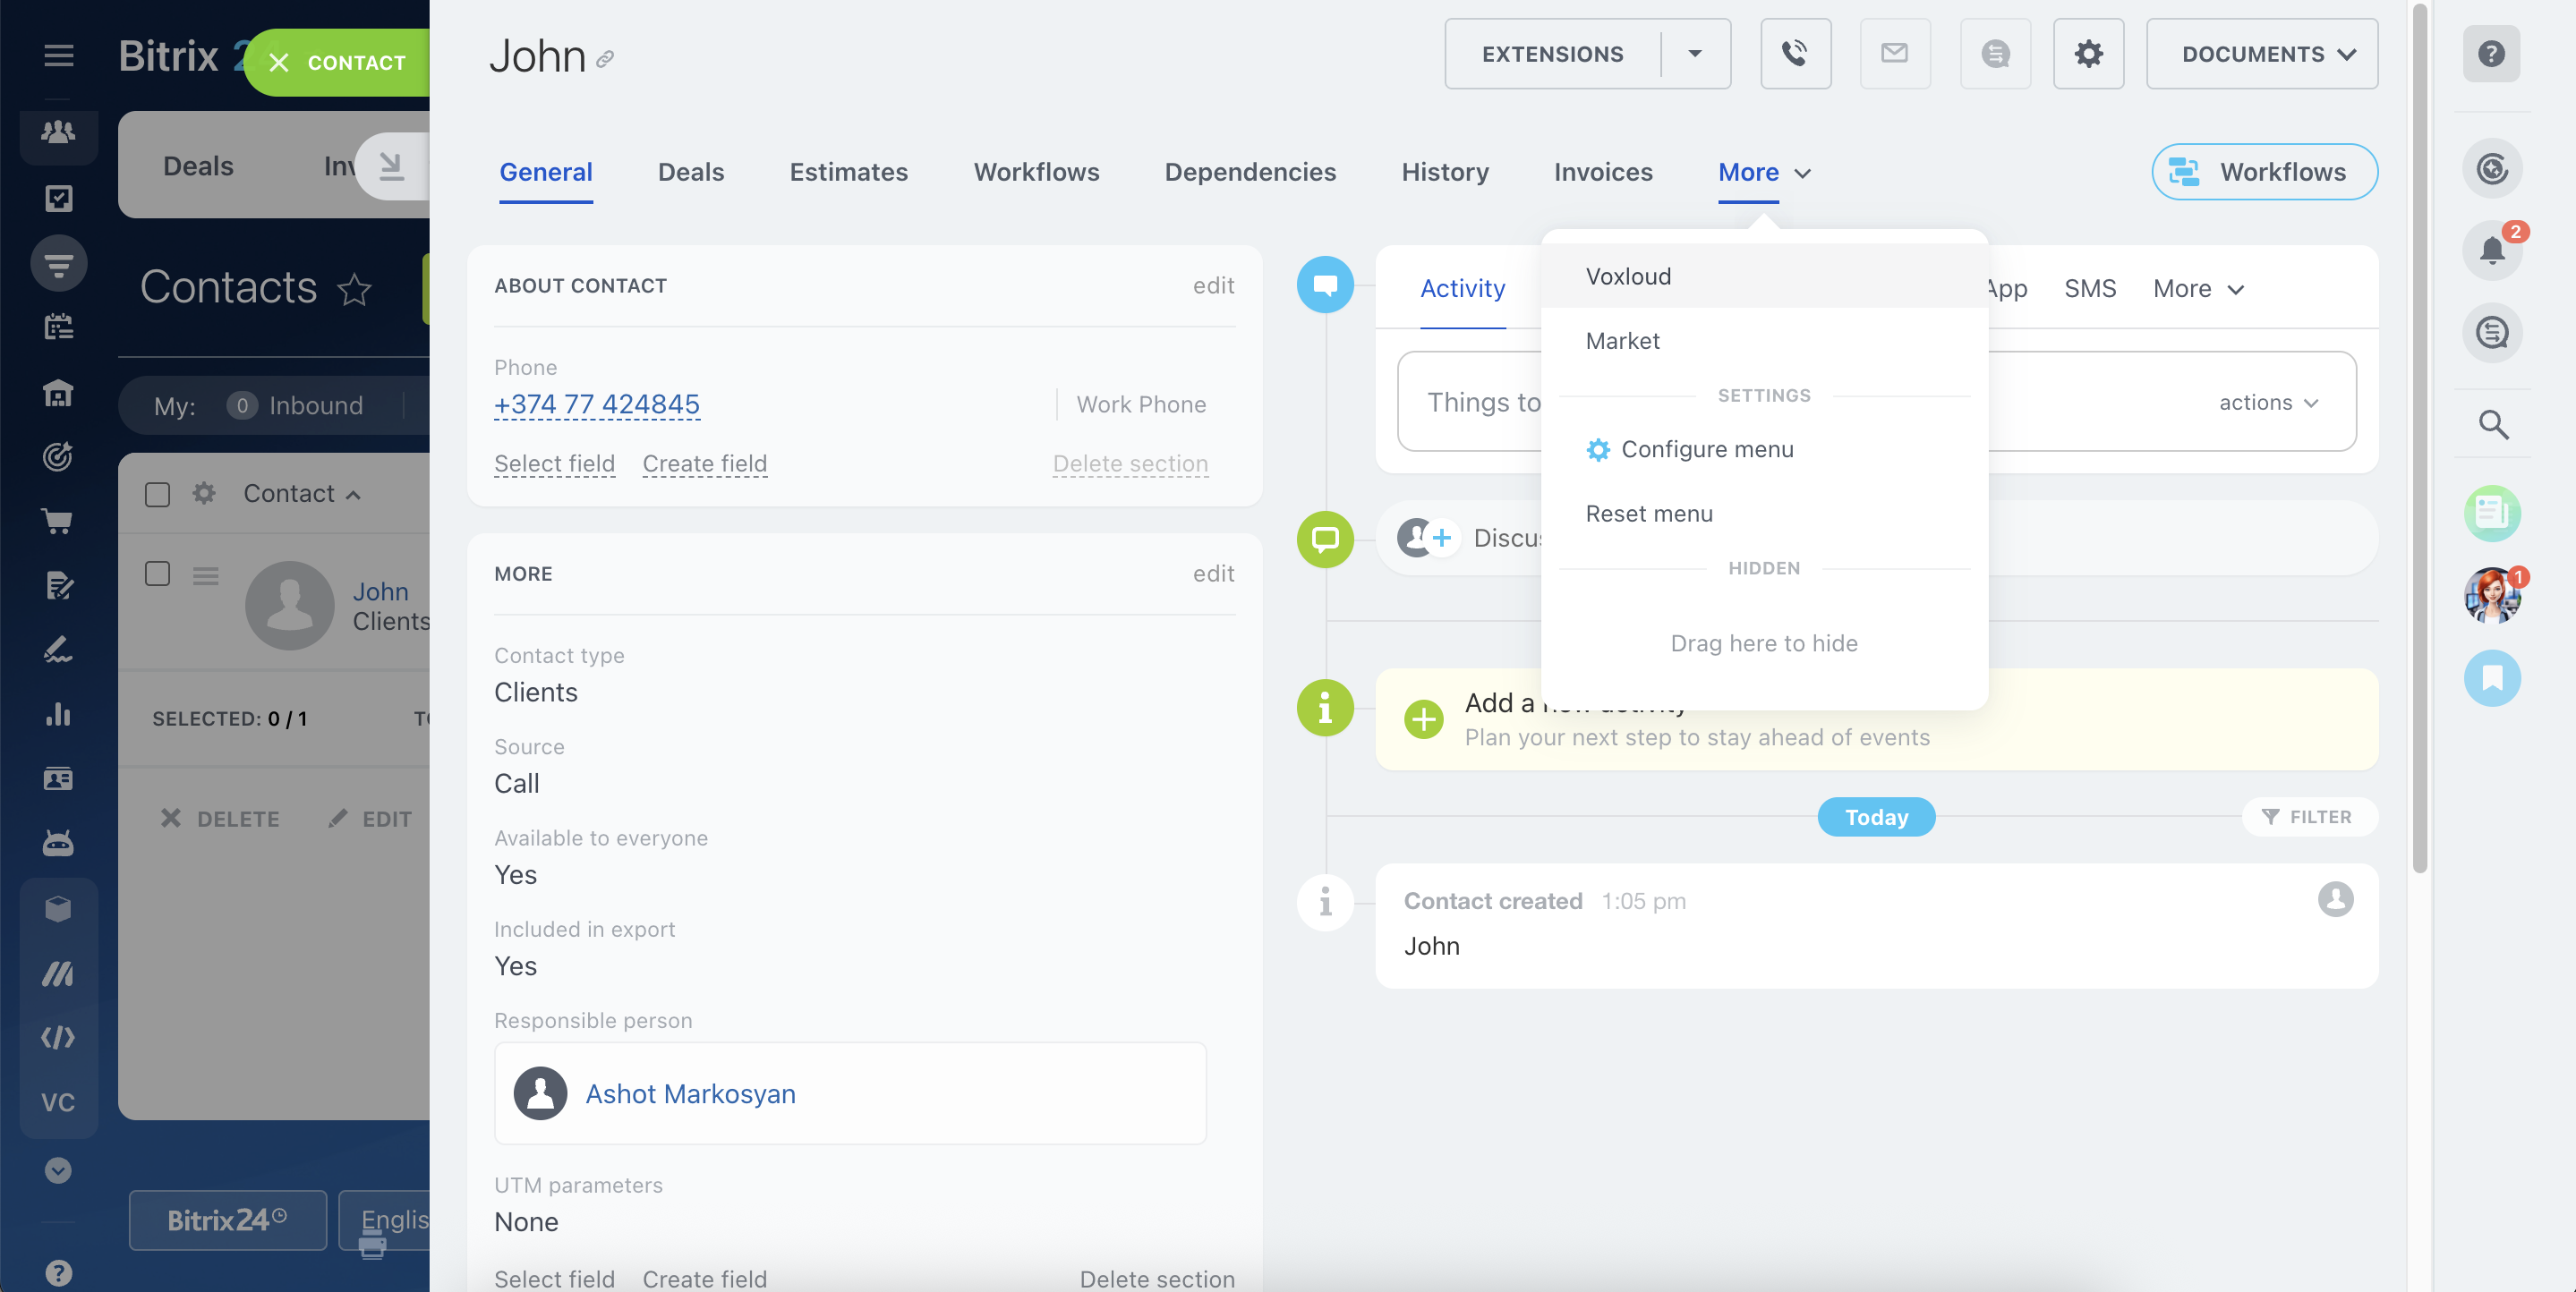Expand the EXTENSIONS dropdown arrow
This screenshot has height=1292, width=2576.
tap(1694, 54)
